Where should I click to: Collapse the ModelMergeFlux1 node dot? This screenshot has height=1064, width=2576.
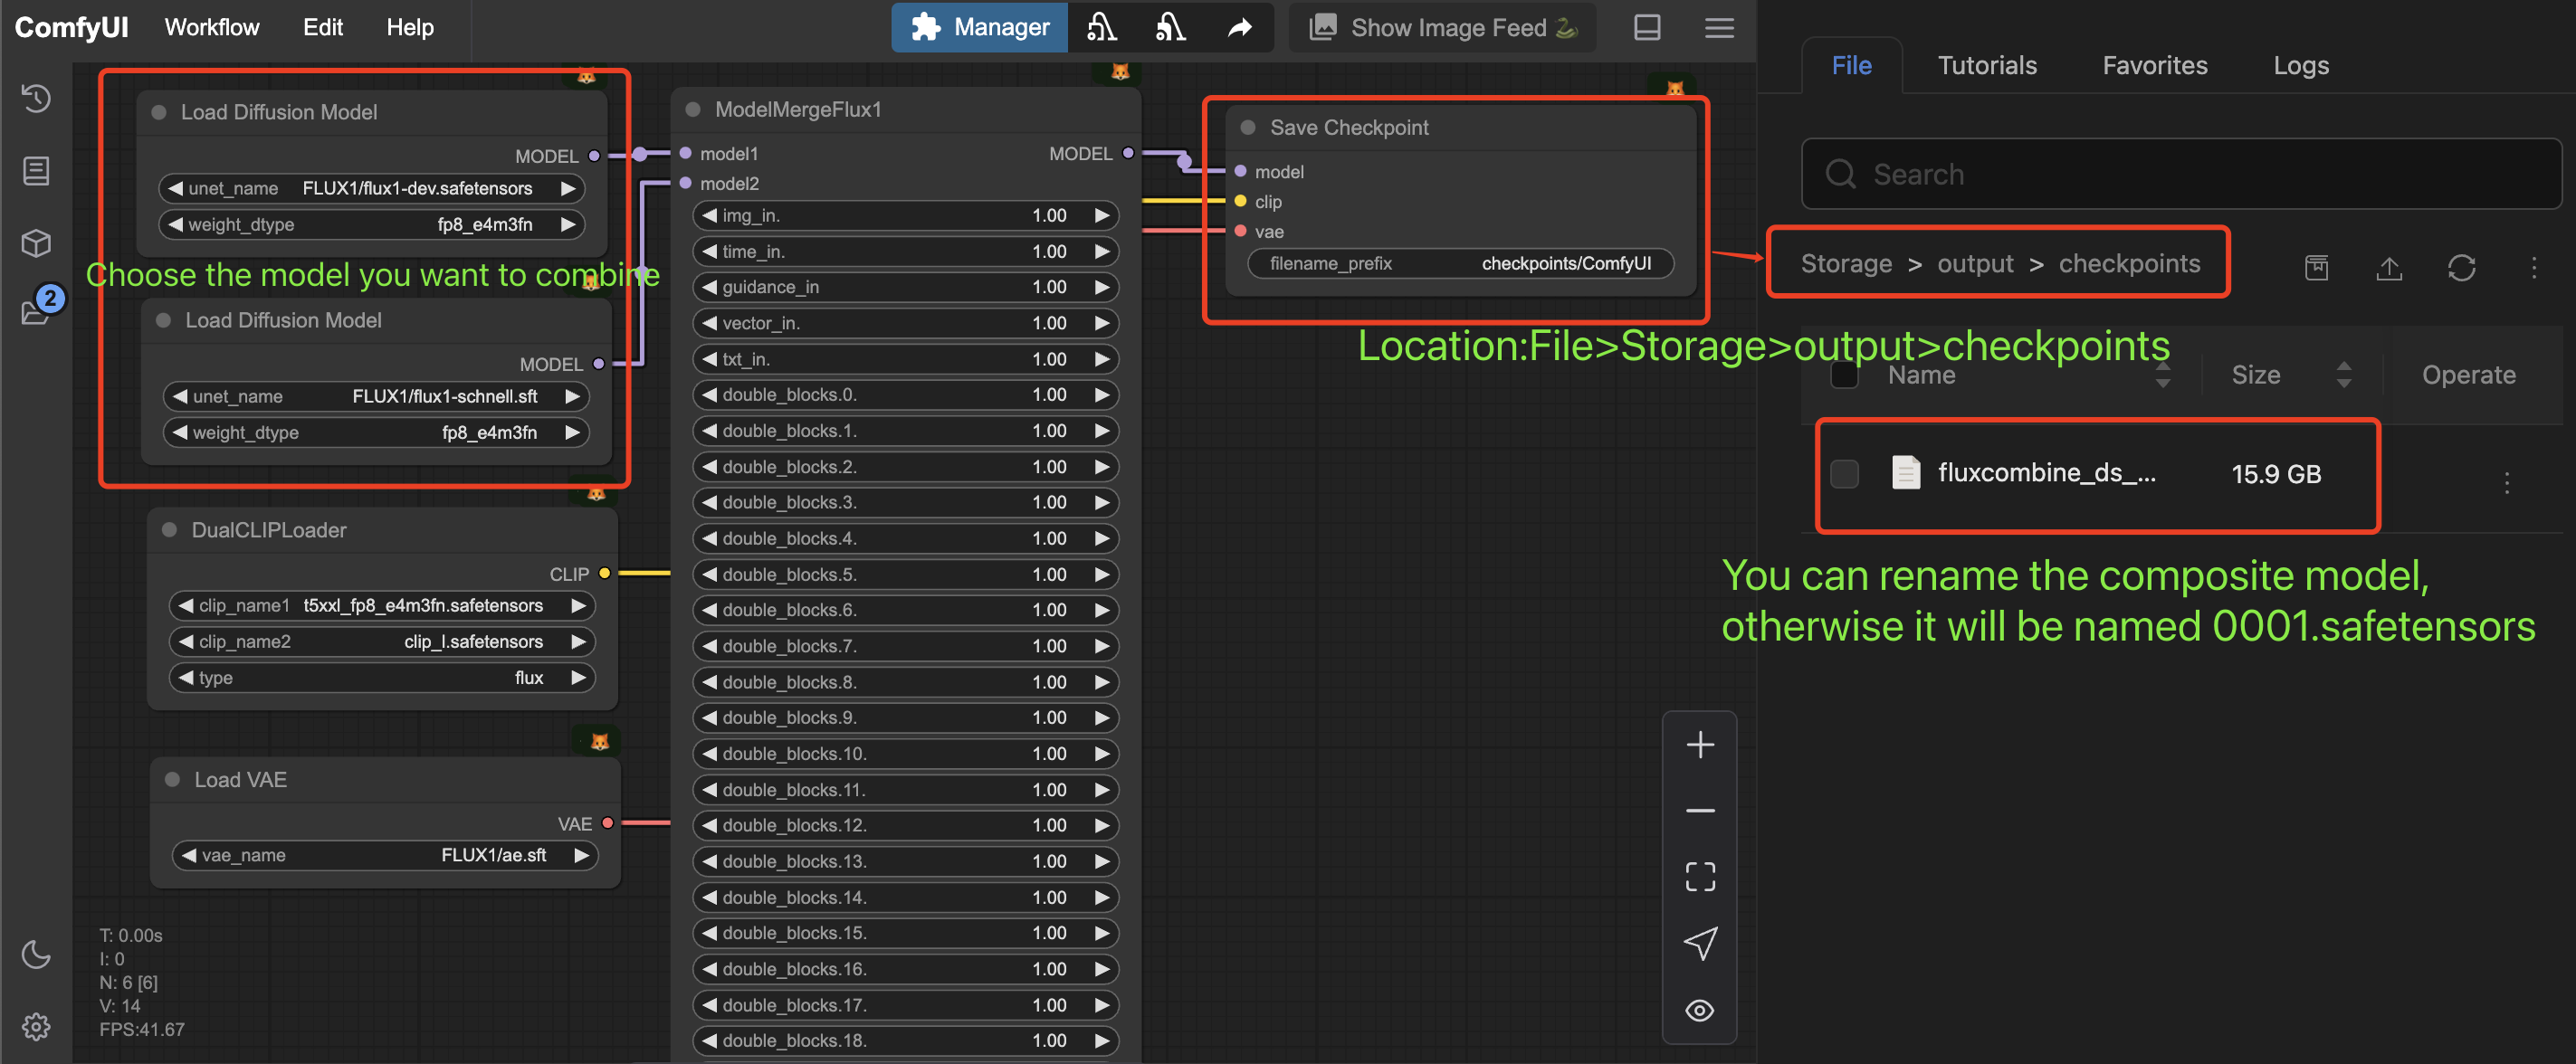[x=693, y=109]
